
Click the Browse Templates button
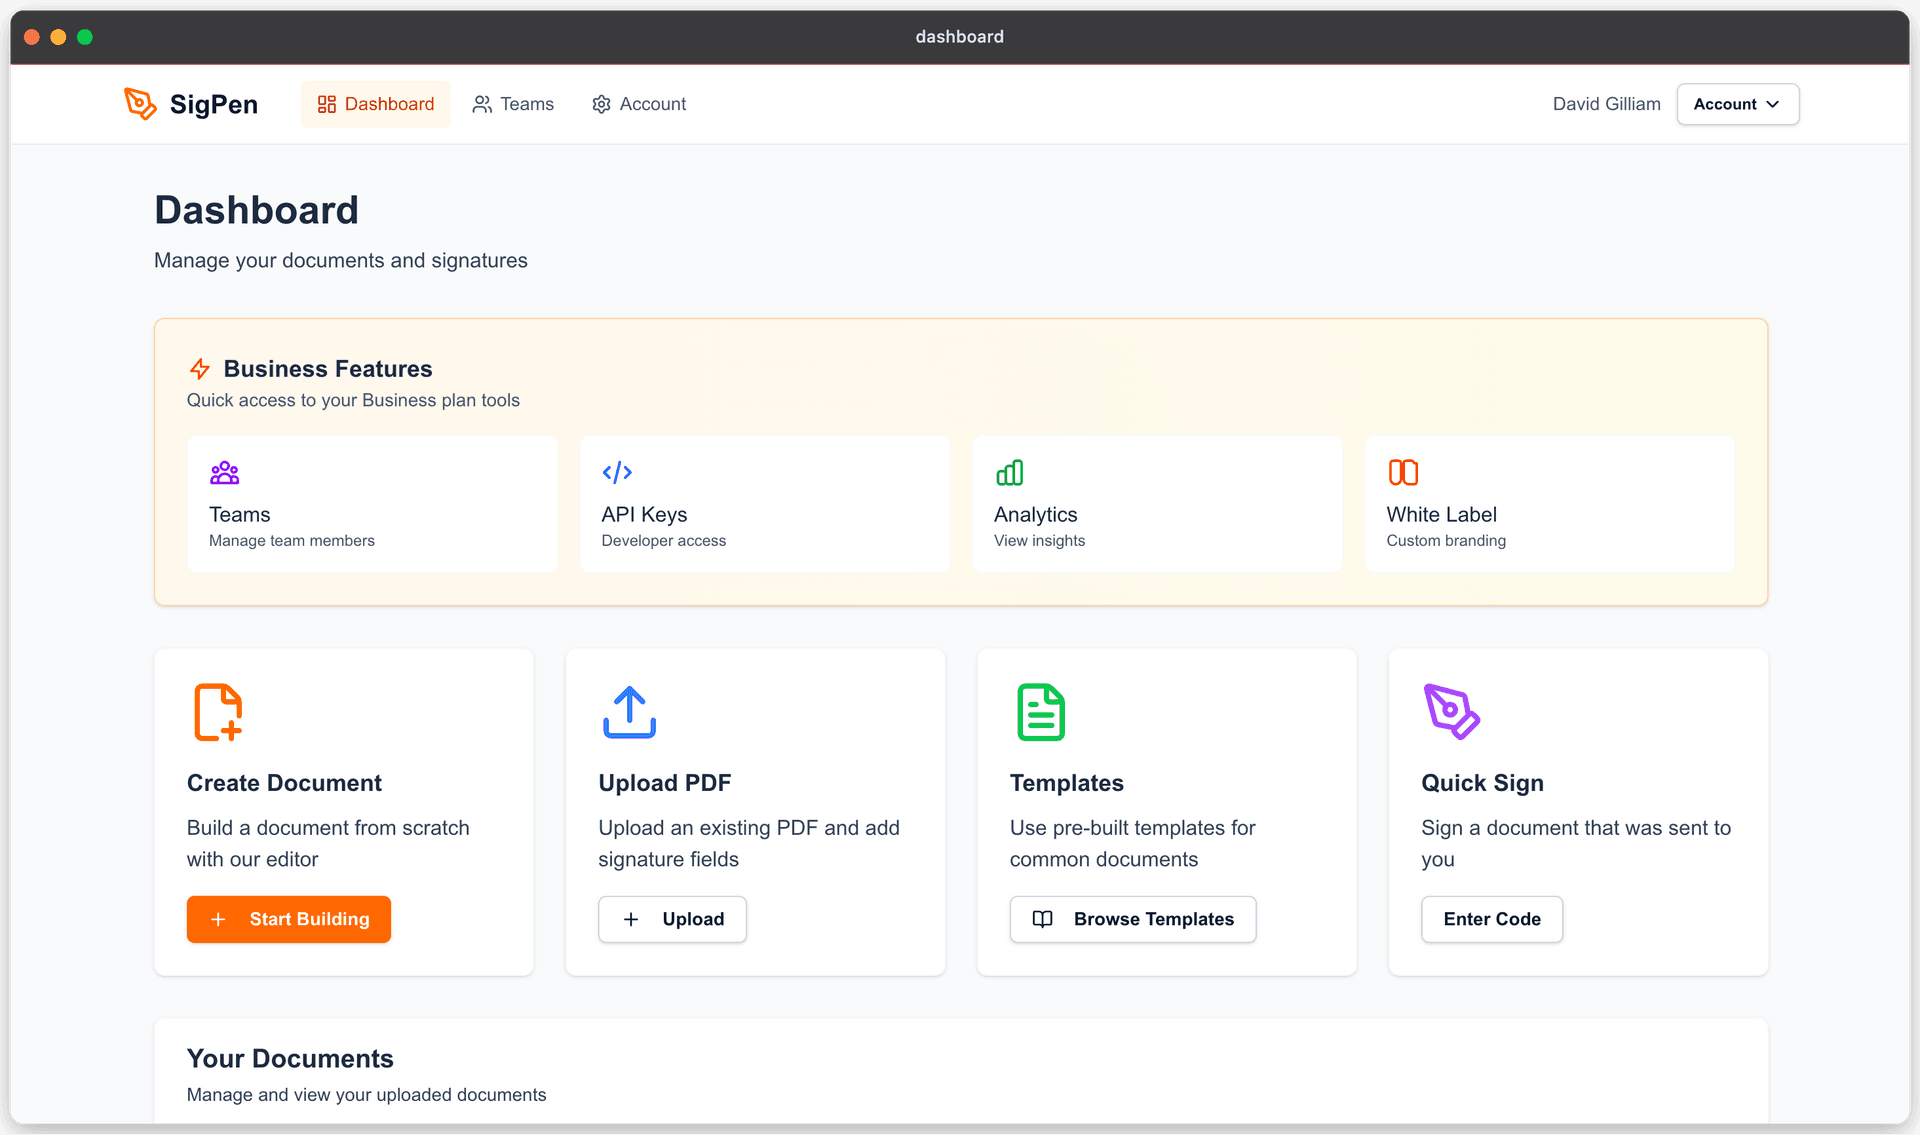(1132, 919)
